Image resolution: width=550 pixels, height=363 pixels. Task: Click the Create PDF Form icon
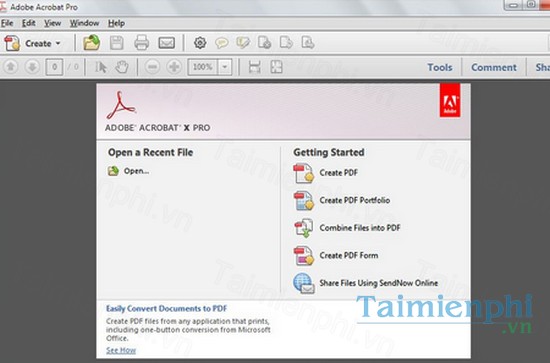pos(303,256)
